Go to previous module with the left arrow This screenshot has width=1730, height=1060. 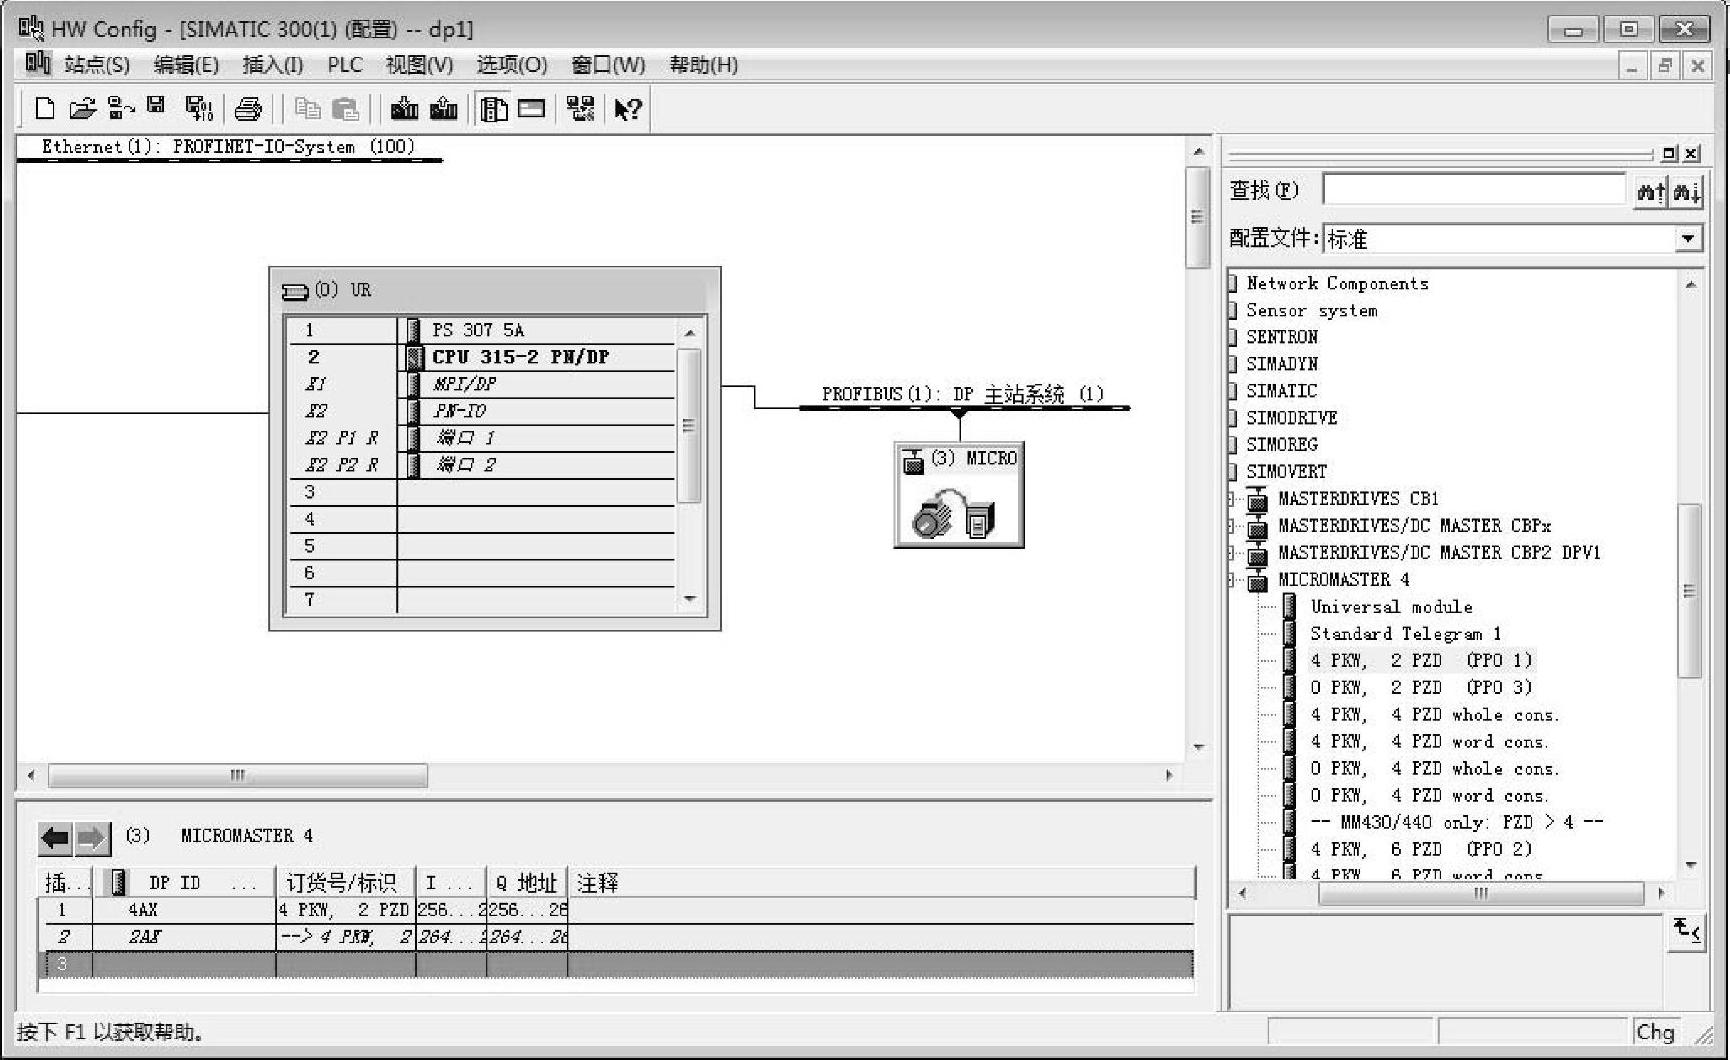click(x=55, y=838)
